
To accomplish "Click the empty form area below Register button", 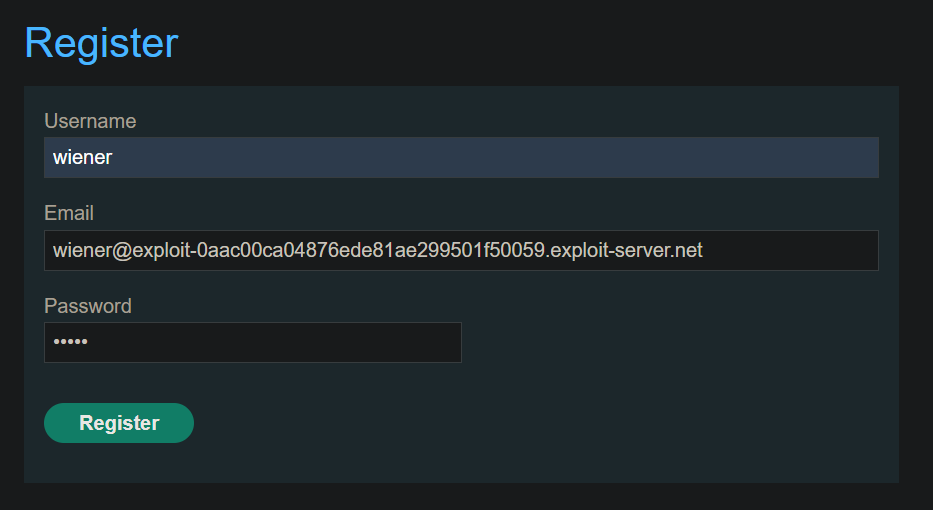I will tap(461, 463).
